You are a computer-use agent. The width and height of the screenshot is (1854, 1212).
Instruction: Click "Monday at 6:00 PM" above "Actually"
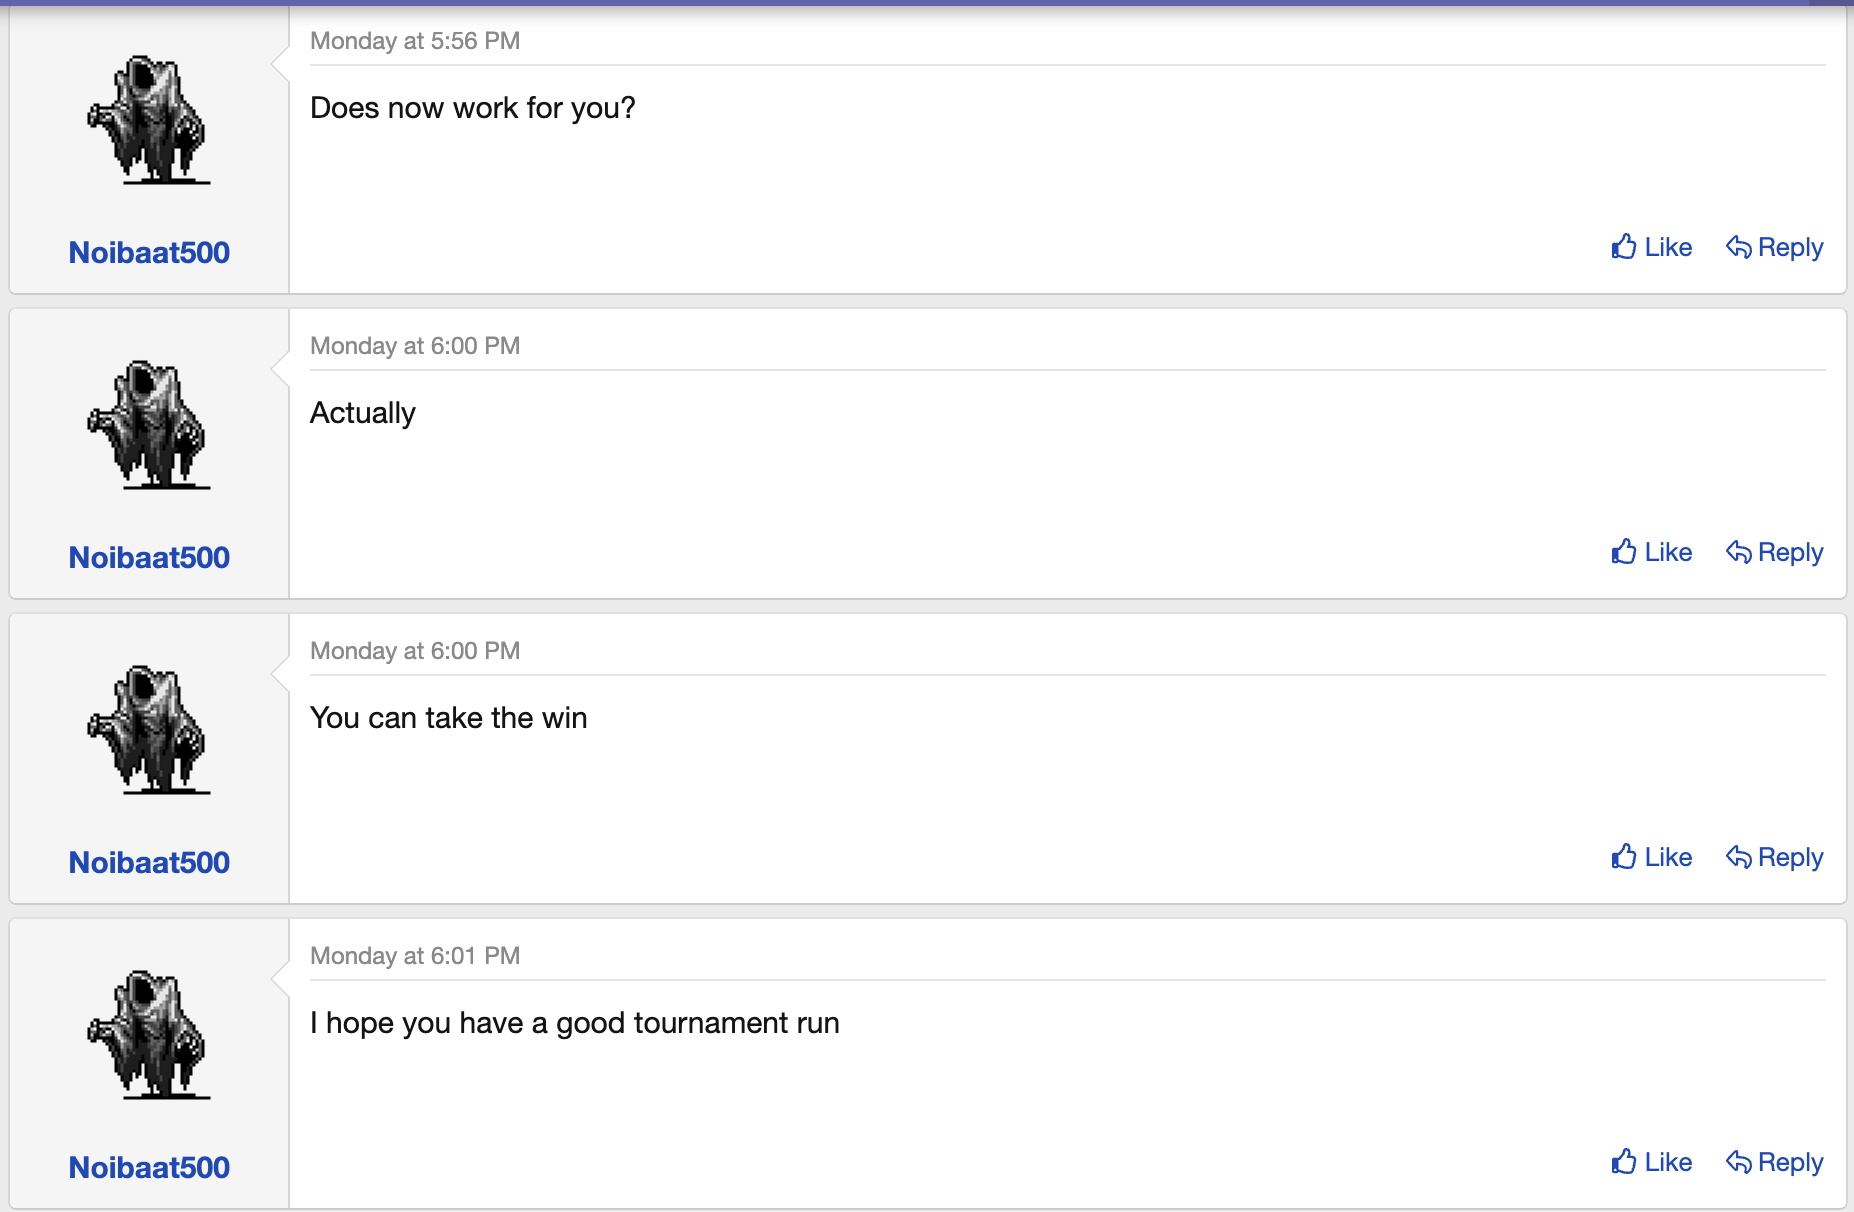click(415, 346)
